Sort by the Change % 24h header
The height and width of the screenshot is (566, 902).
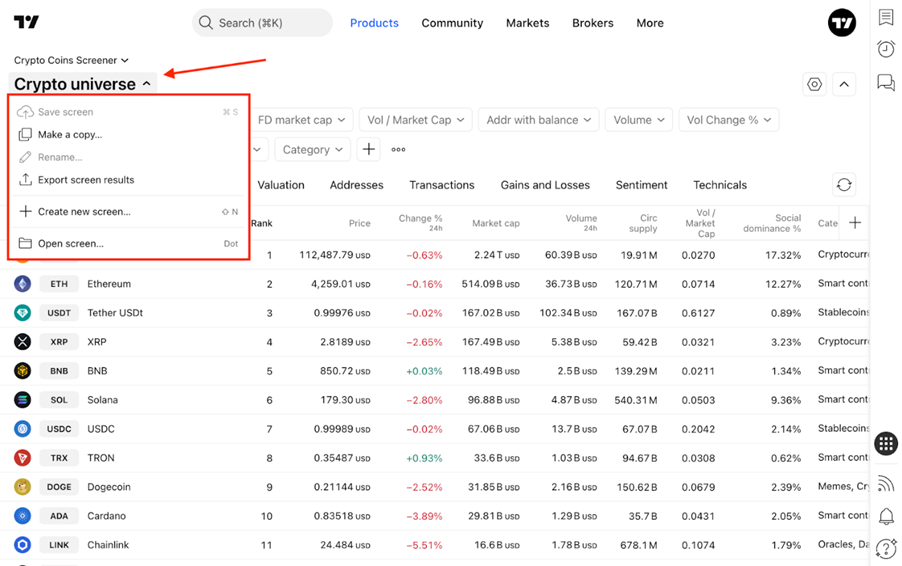pos(420,223)
